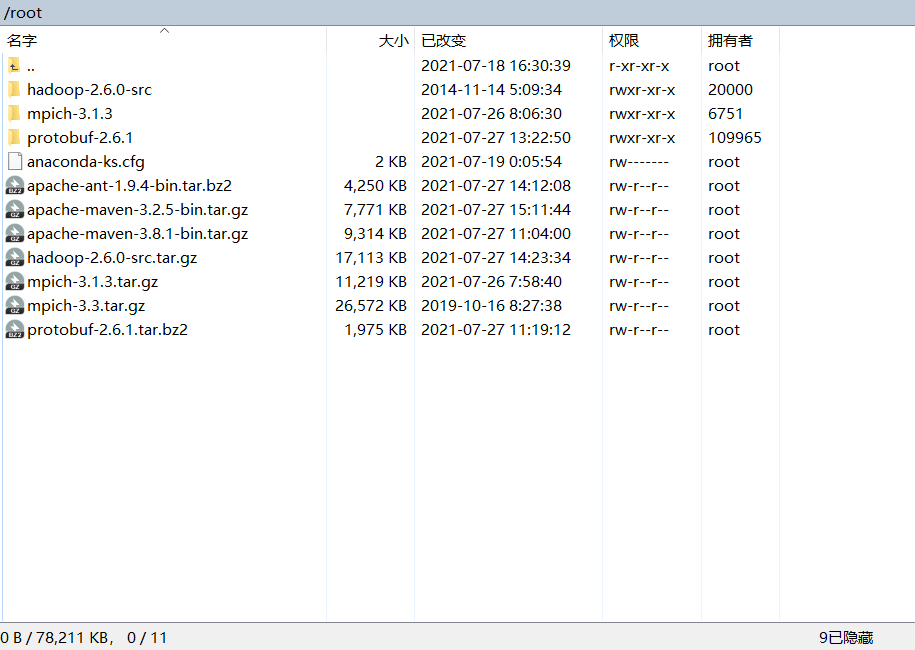Click the owner value 6751
Image resolution: width=915 pixels, height=650 pixels.
click(x=725, y=113)
